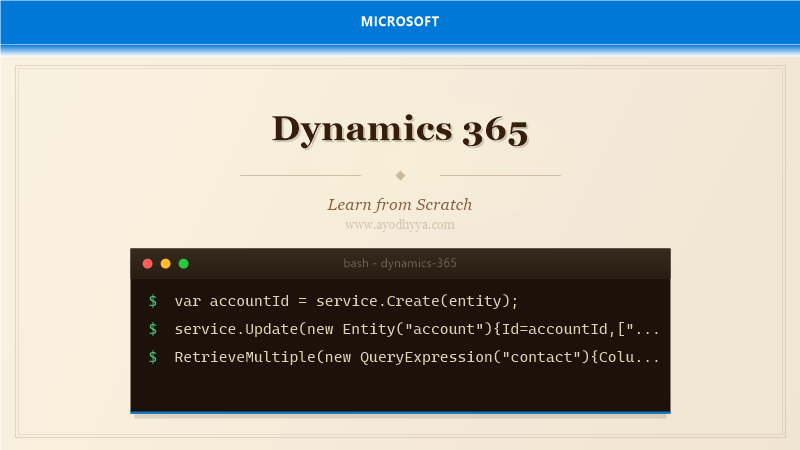Click the service.Create(entity) command line
Viewport: 800px width, 450px height.
click(346, 301)
